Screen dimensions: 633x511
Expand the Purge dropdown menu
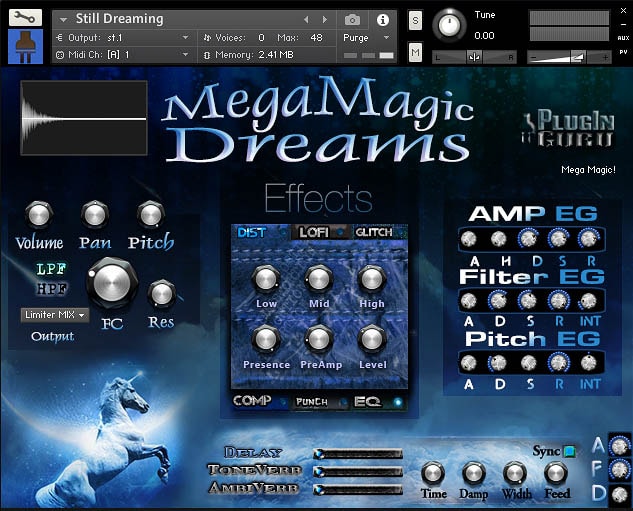coord(364,37)
